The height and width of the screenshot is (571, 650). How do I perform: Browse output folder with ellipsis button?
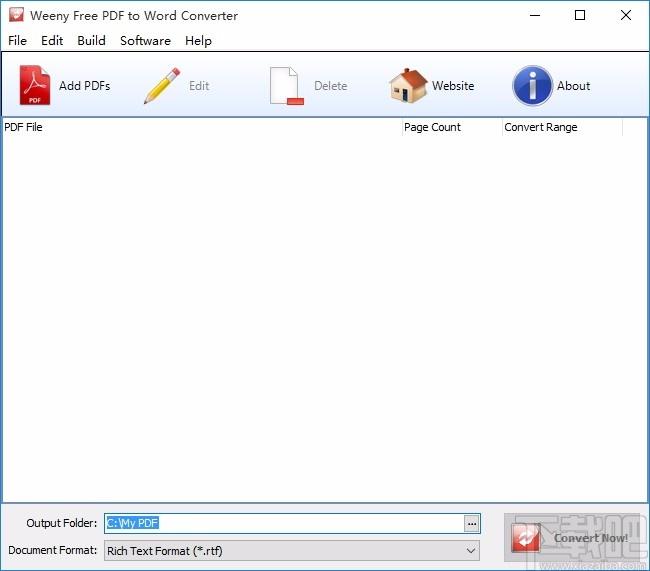click(472, 524)
